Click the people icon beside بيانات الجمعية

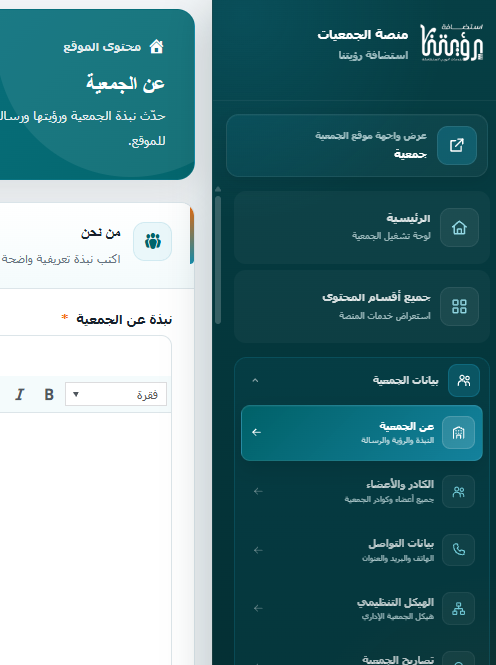(x=464, y=380)
